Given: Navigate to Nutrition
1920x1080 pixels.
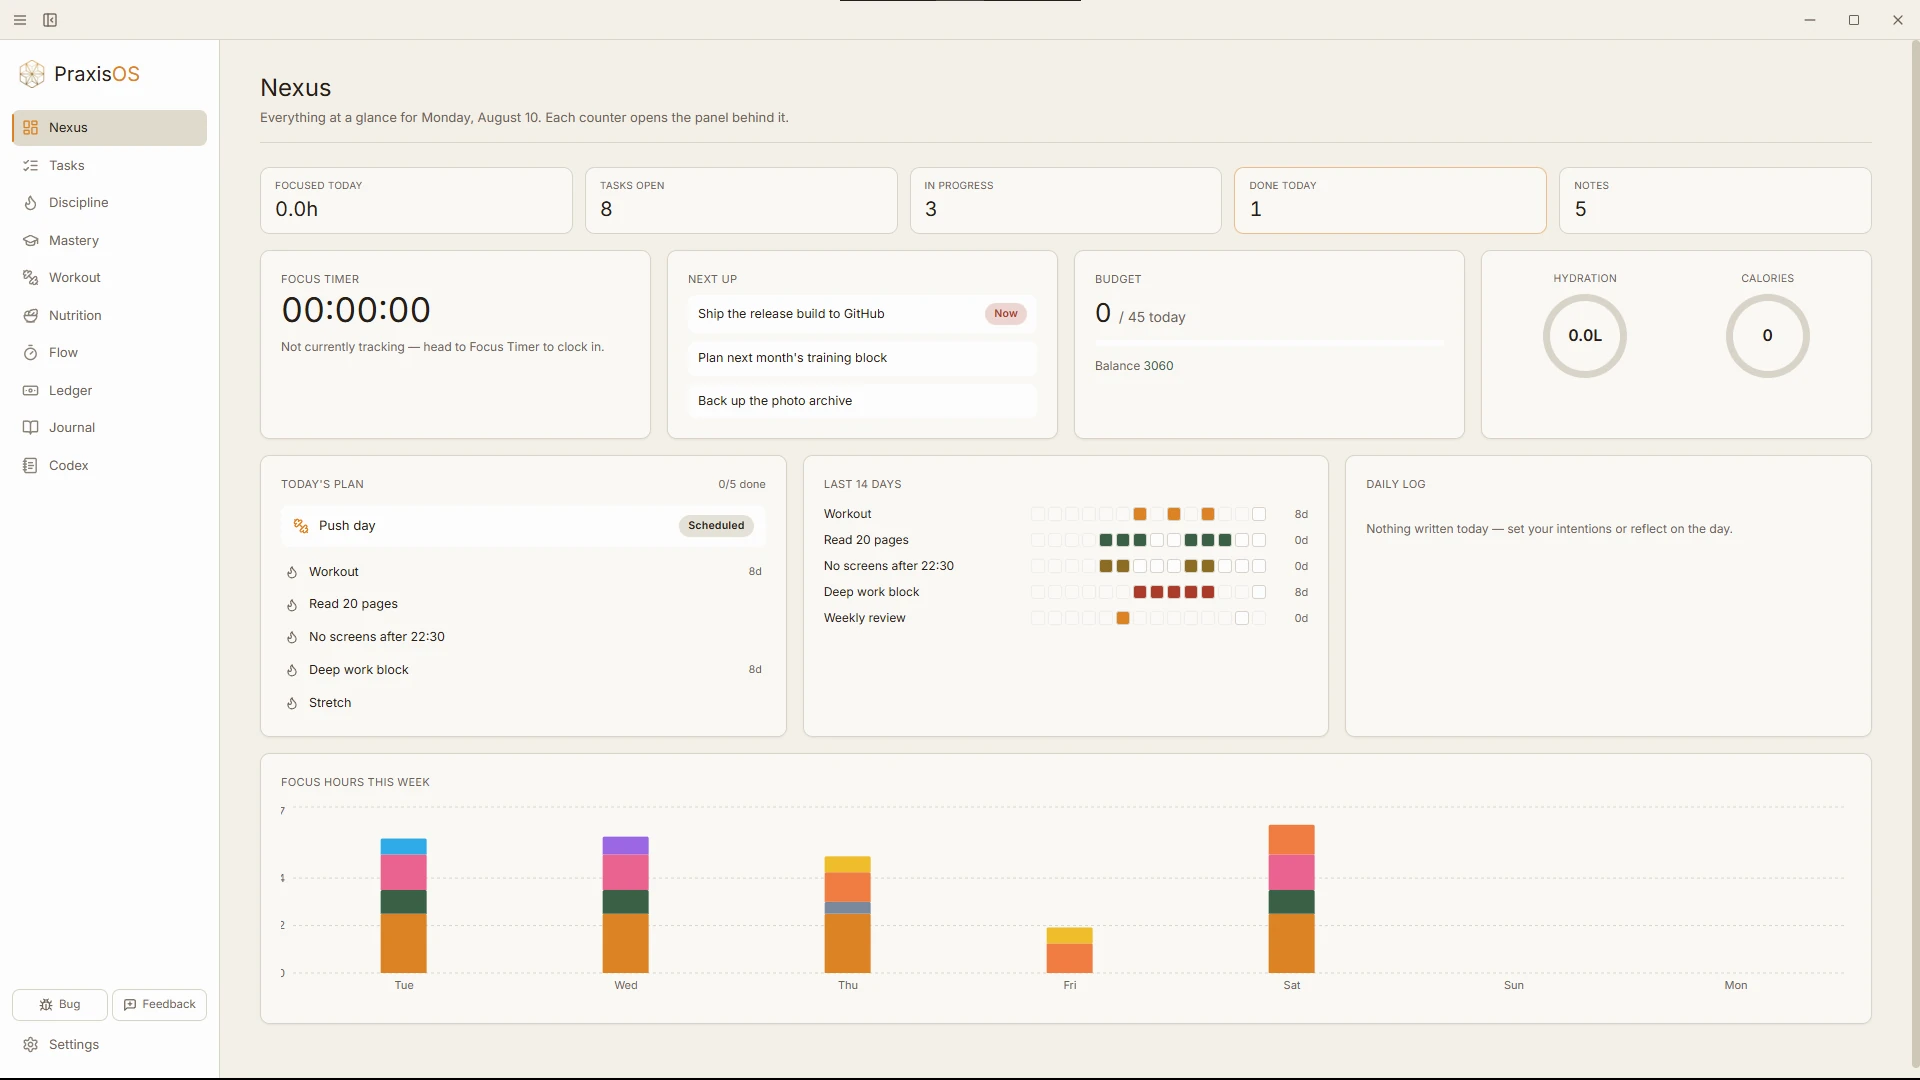Looking at the screenshot, I should (109, 316).
